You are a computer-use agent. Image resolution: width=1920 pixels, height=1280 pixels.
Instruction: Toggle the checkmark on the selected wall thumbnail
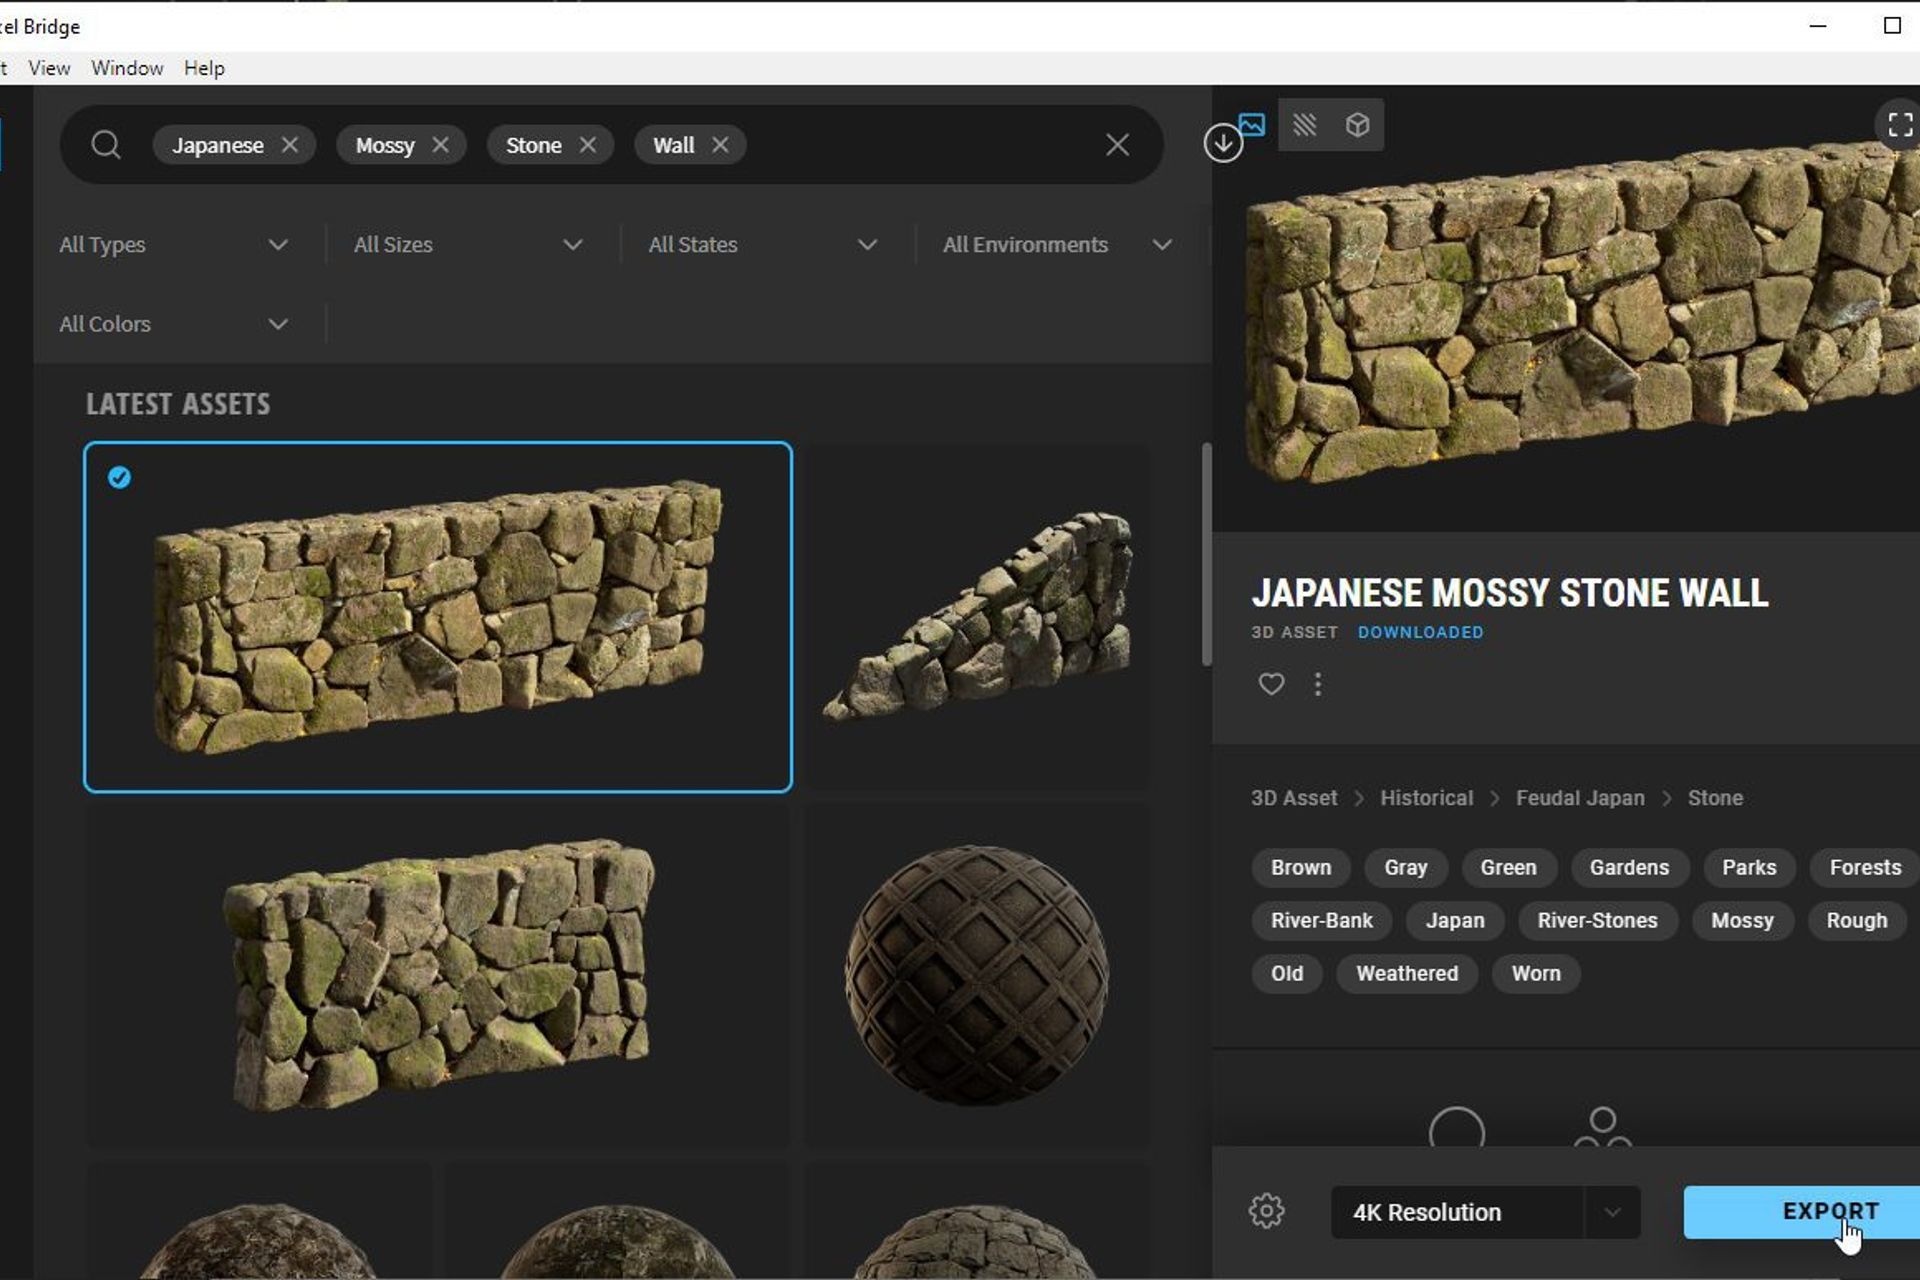click(x=119, y=478)
